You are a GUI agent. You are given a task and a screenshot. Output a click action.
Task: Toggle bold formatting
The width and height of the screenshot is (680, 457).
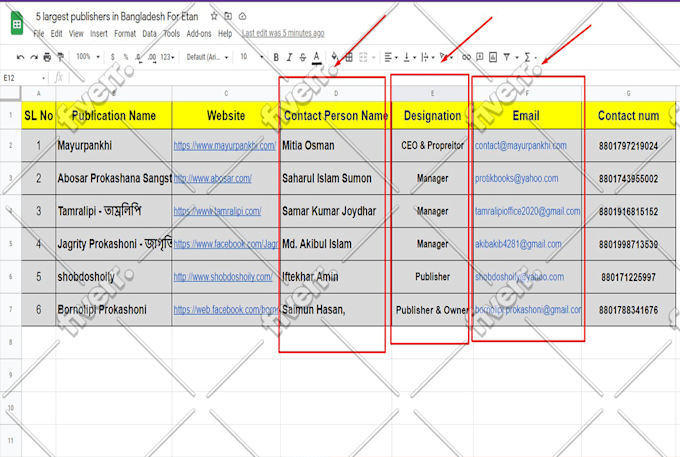(x=276, y=57)
